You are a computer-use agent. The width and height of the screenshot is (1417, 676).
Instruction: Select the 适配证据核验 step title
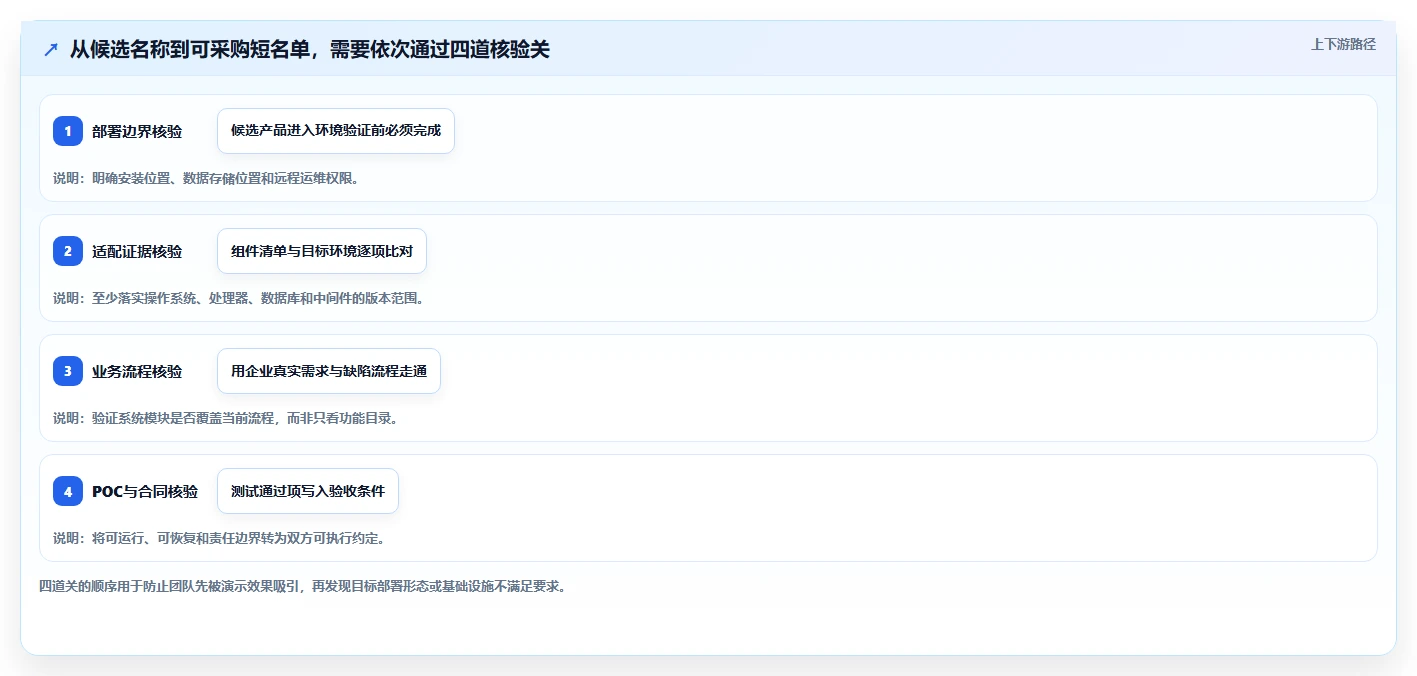pos(137,251)
